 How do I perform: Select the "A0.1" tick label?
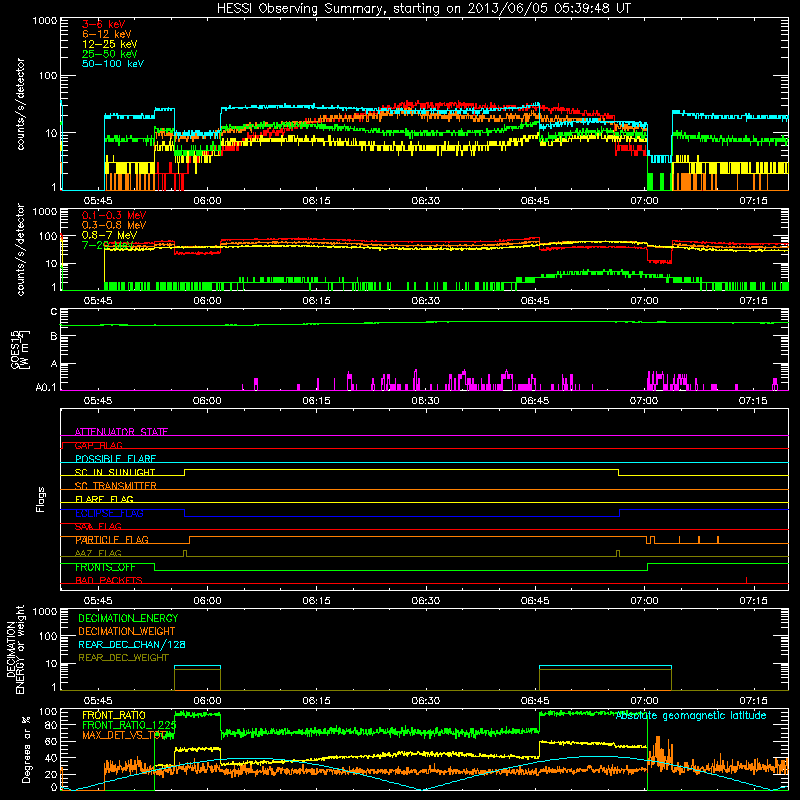click(x=46, y=388)
